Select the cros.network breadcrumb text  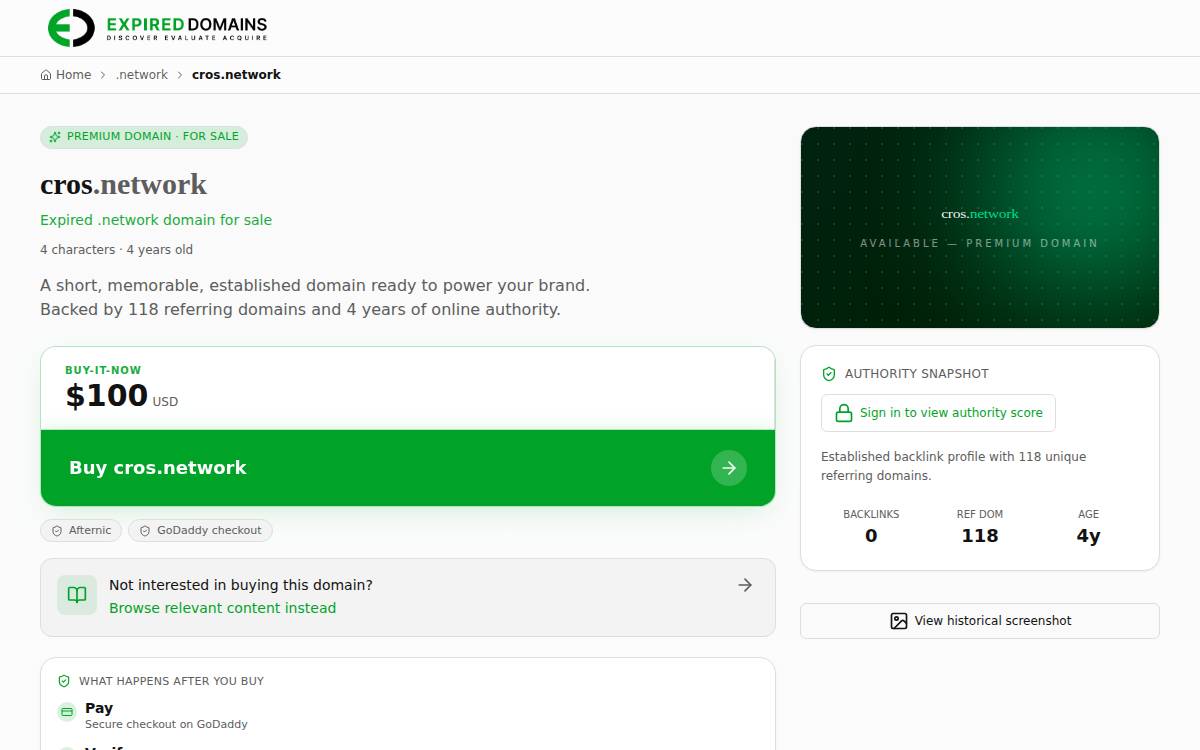[236, 75]
